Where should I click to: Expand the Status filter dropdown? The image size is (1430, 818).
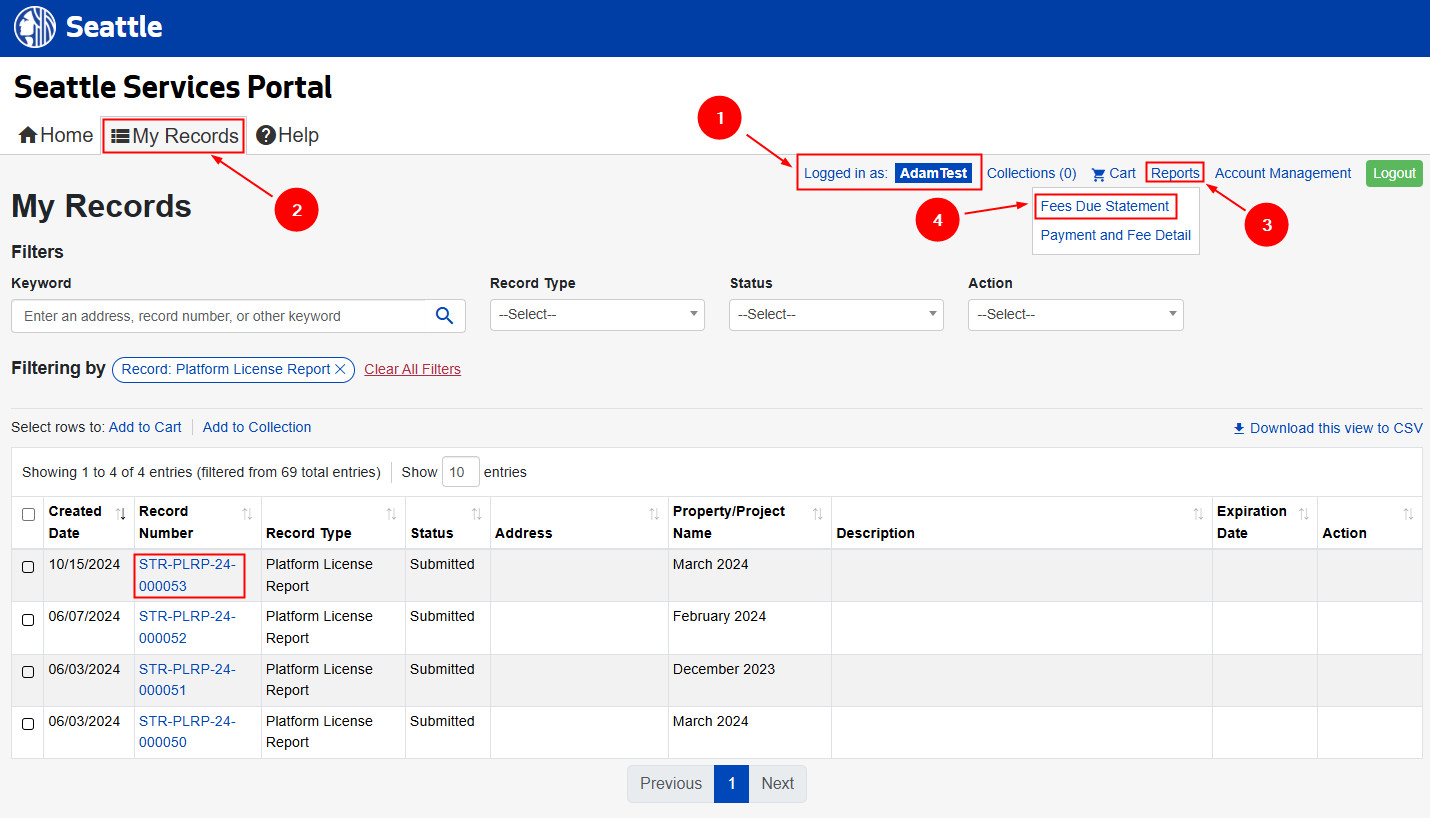pyautogui.click(x=836, y=315)
